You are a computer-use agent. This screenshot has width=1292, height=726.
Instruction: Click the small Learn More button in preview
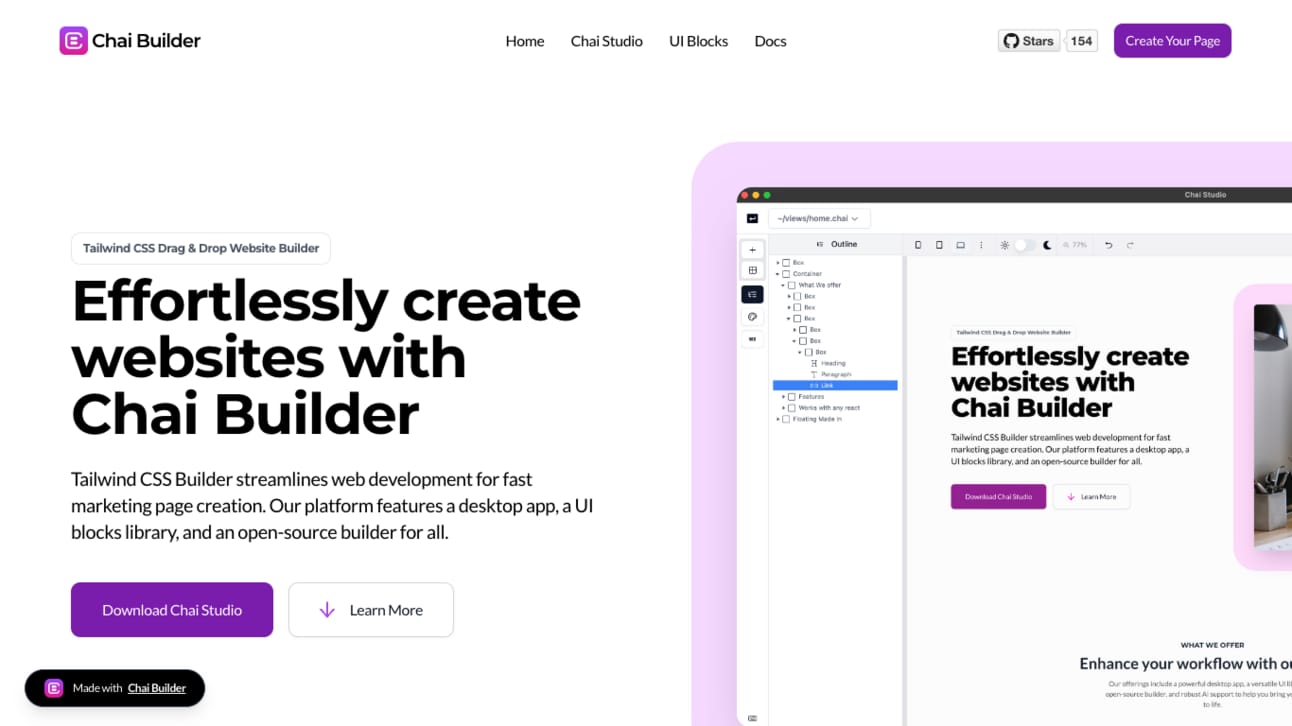pyautogui.click(x=1091, y=497)
